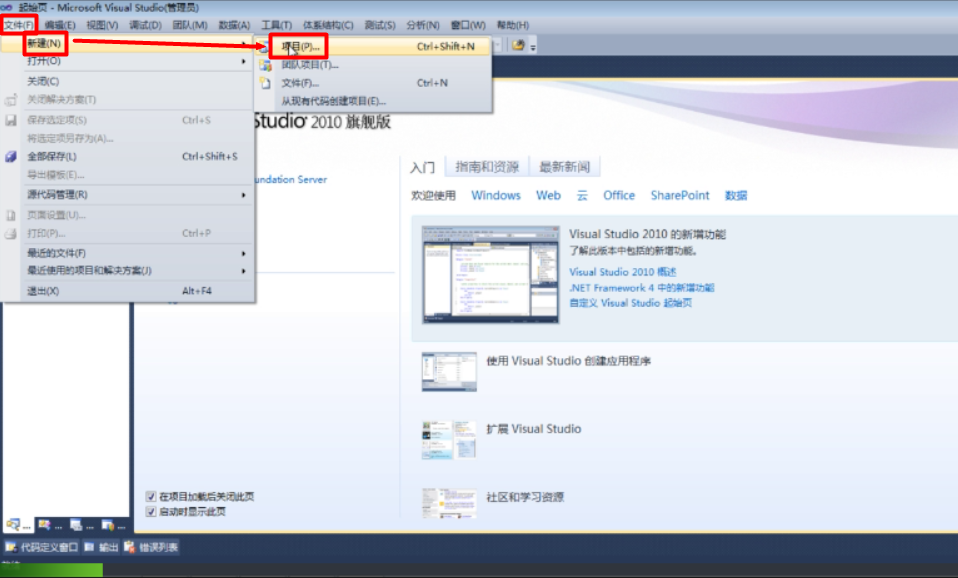
Task: Toggle 在项目加载后关闭此页 checkbox
Action: pos(151,496)
